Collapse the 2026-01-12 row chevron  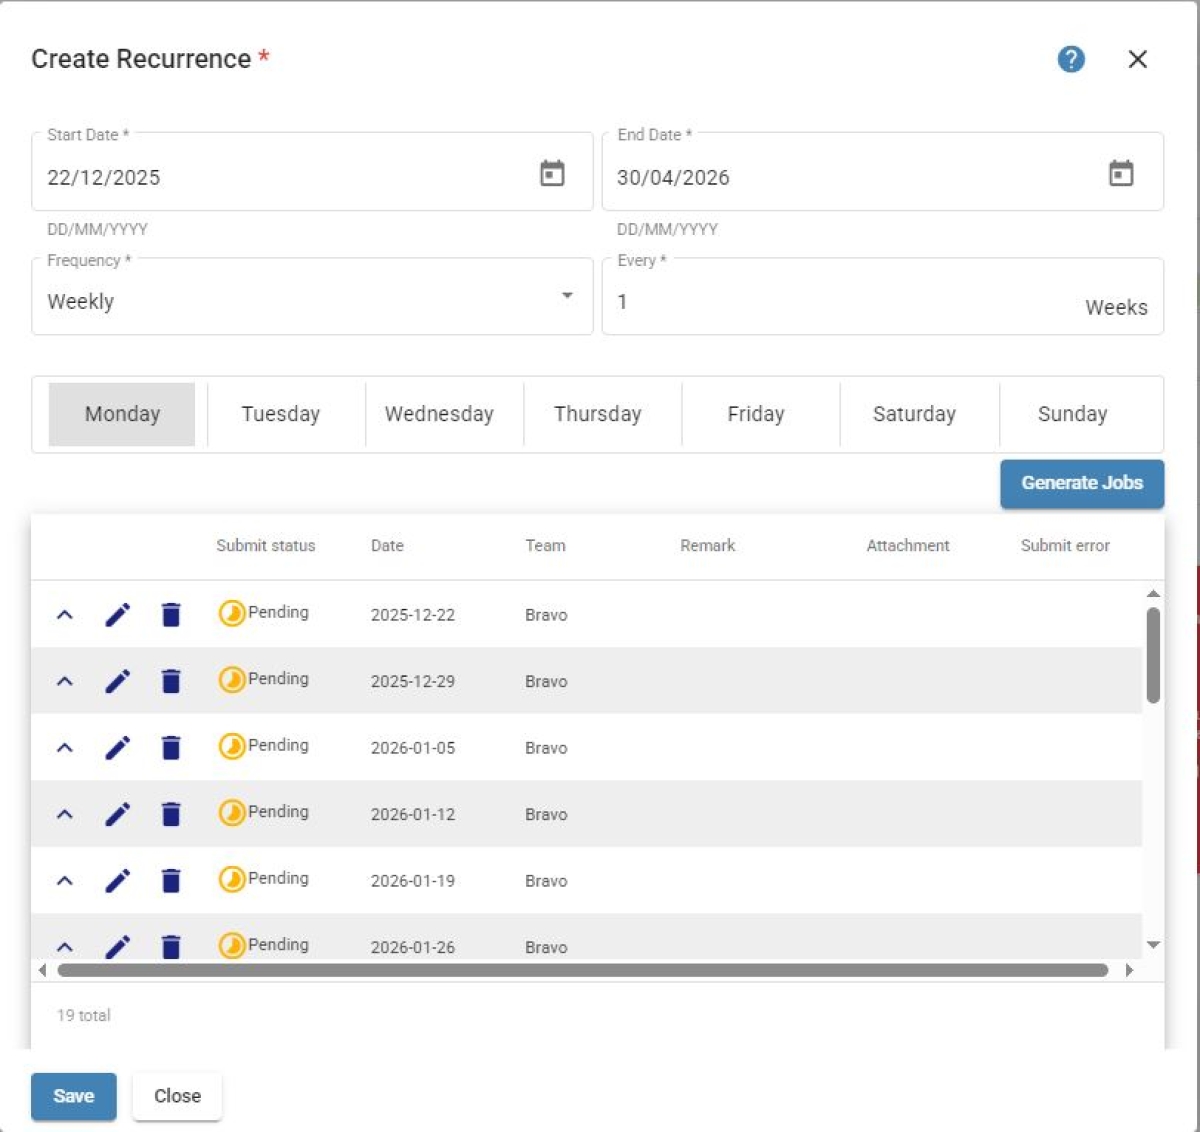(x=65, y=815)
